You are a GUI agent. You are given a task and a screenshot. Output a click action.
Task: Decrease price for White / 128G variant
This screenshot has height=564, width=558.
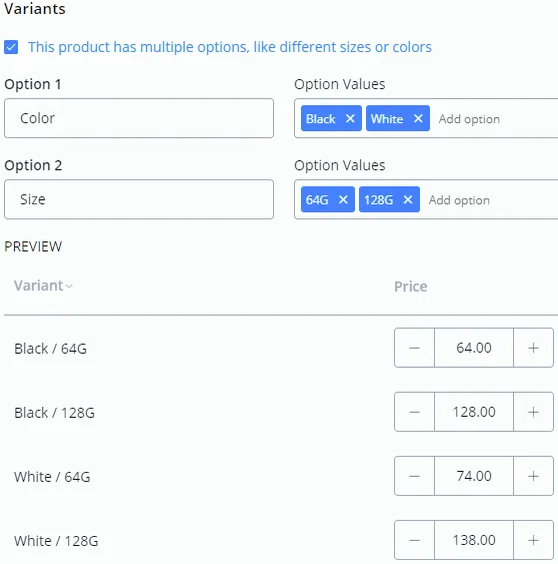point(414,540)
